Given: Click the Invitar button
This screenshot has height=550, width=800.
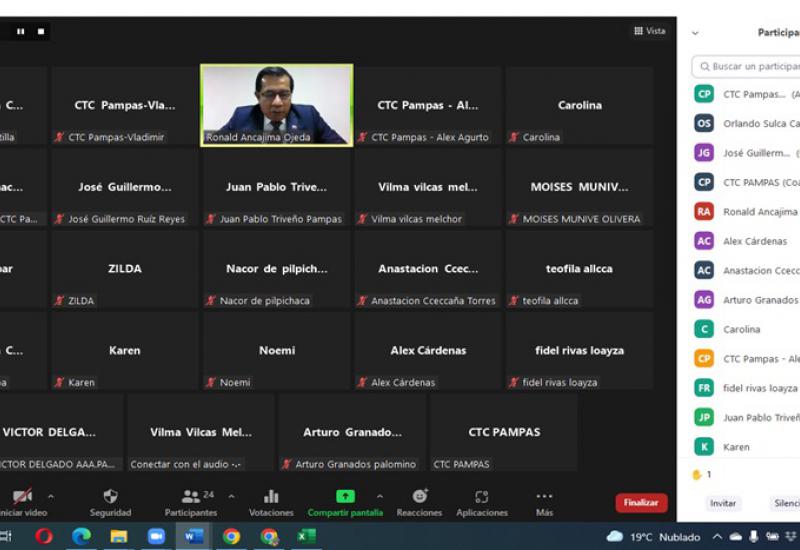Looking at the screenshot, I should 723,503.
